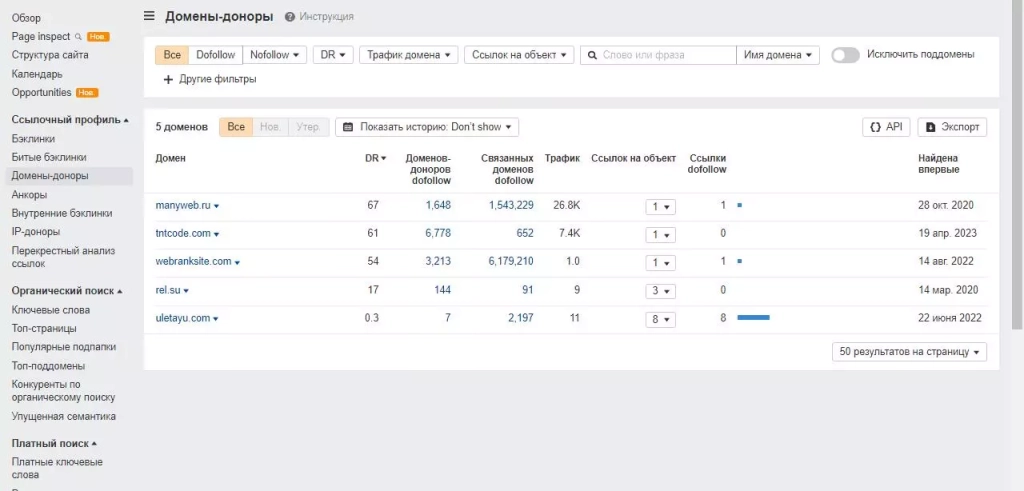Open Упущенная семантика in the sidebar

click(64, 416)
